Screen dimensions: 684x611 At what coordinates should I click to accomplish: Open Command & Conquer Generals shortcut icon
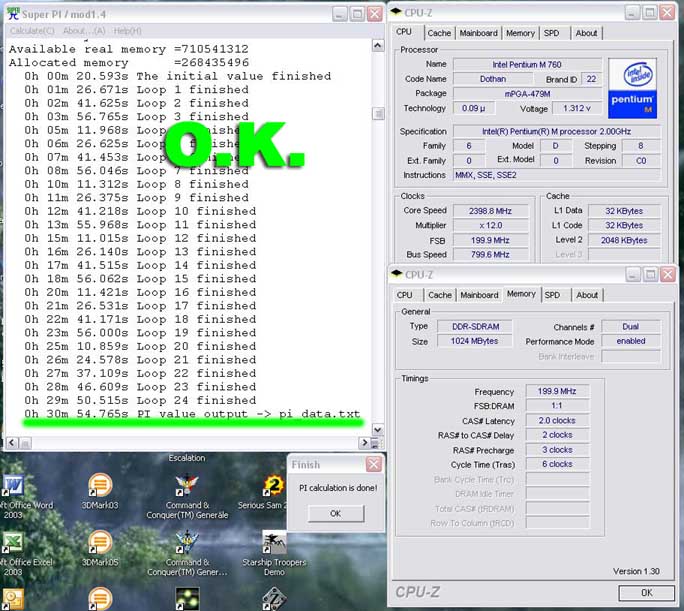point(187,485)
